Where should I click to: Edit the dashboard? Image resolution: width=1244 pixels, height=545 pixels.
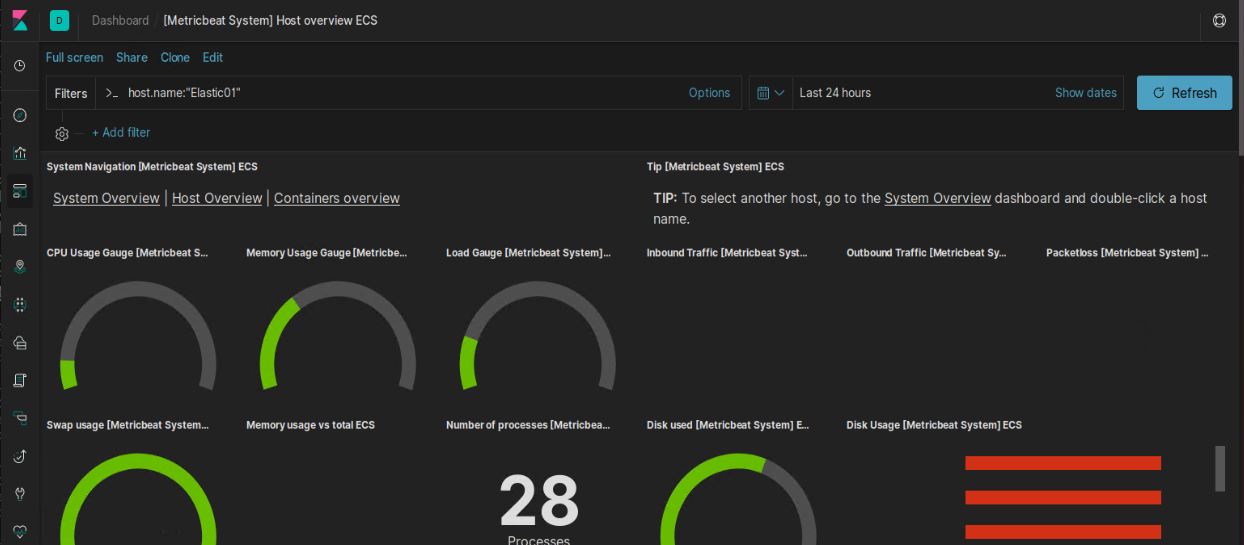(212, 58)
